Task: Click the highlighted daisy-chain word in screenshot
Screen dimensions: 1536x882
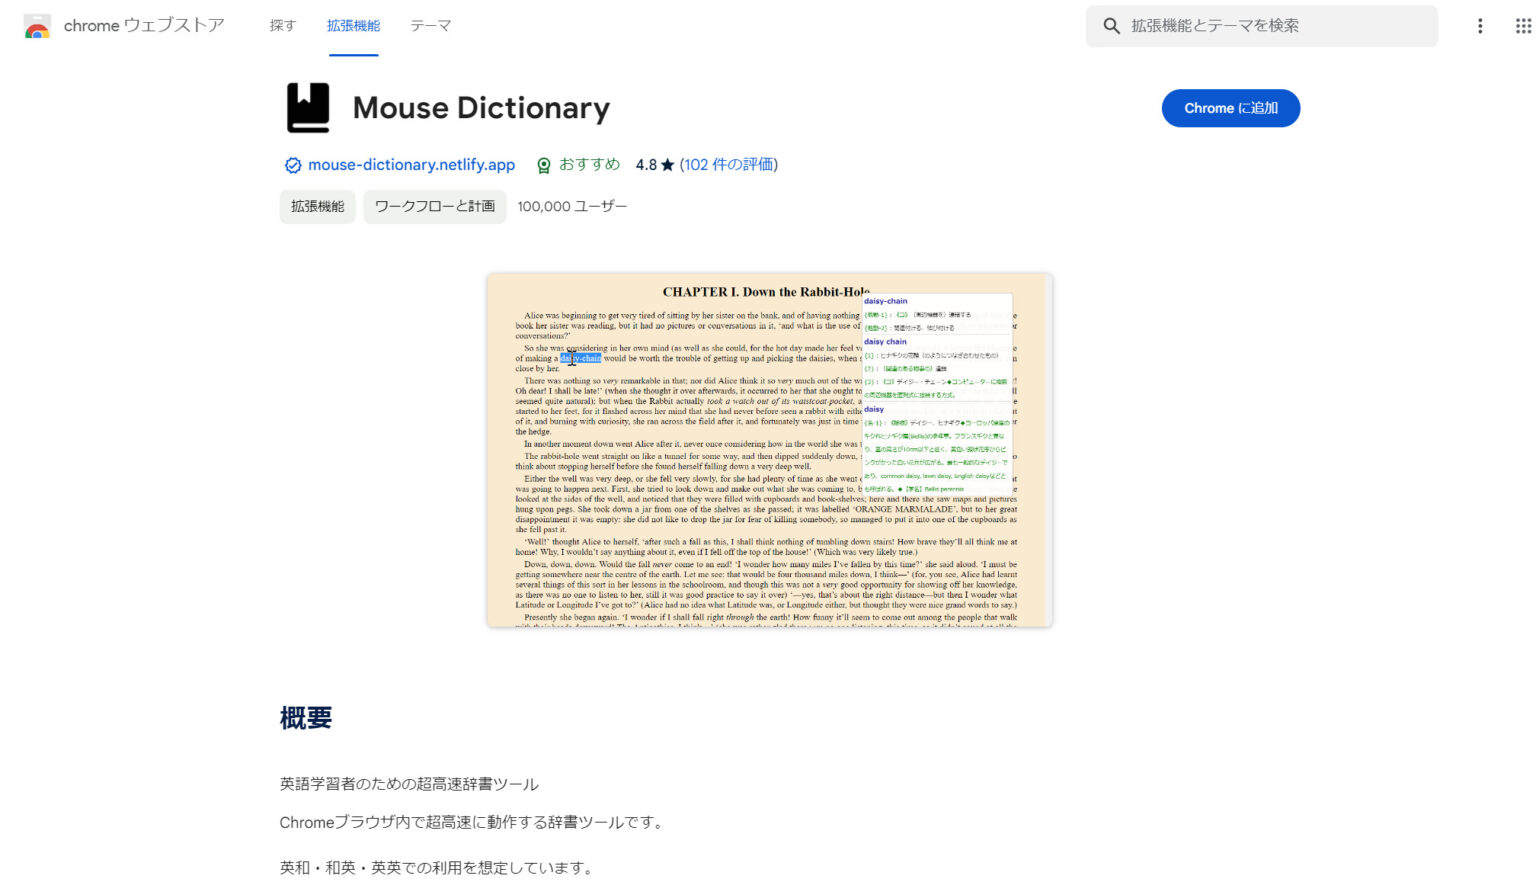Action: pyautogui.click(x=580, y=357)
